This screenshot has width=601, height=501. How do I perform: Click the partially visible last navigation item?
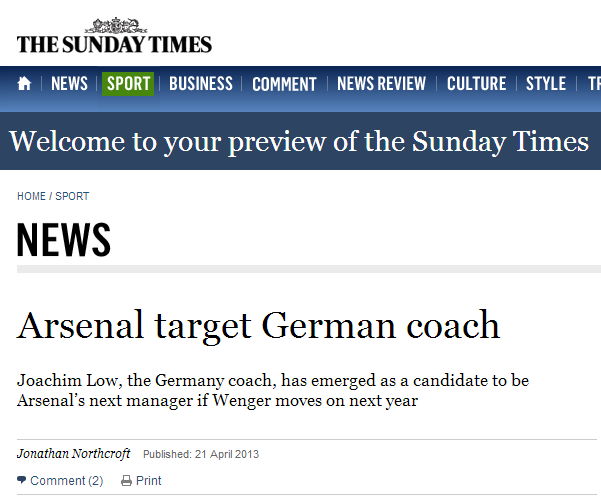593,84
